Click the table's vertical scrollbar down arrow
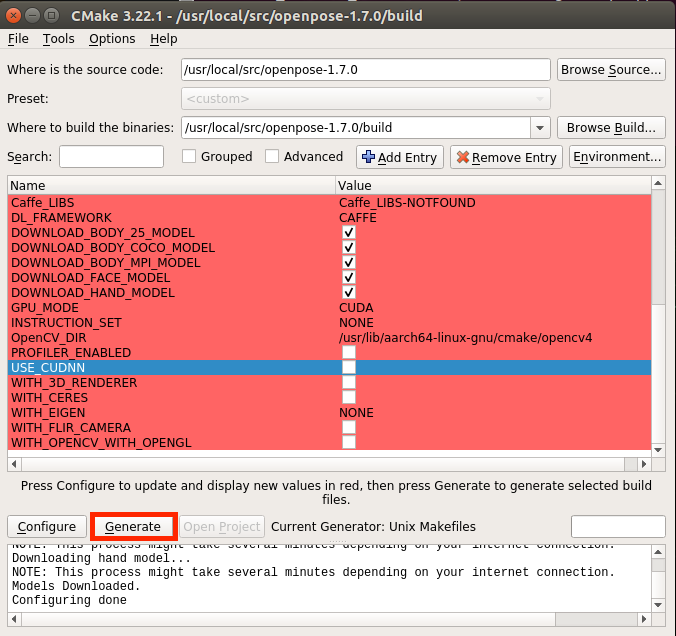 pos(658,450)
